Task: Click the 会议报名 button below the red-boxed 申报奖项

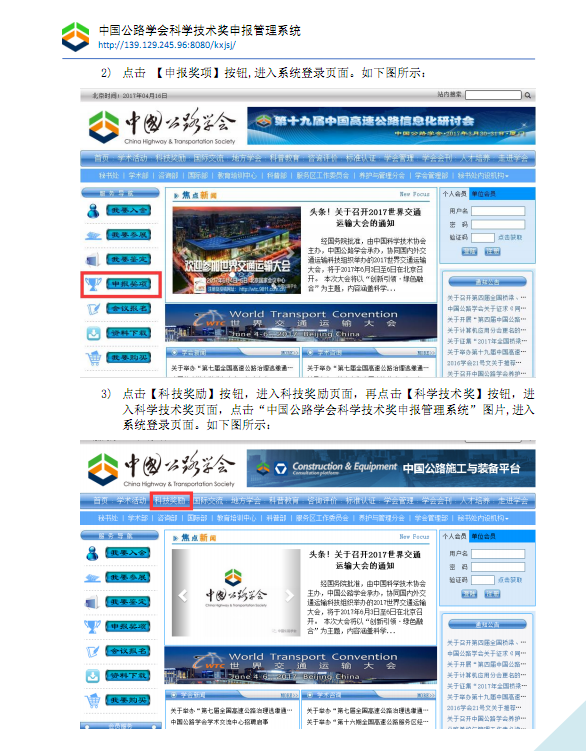Action: [x=128, y=308]
